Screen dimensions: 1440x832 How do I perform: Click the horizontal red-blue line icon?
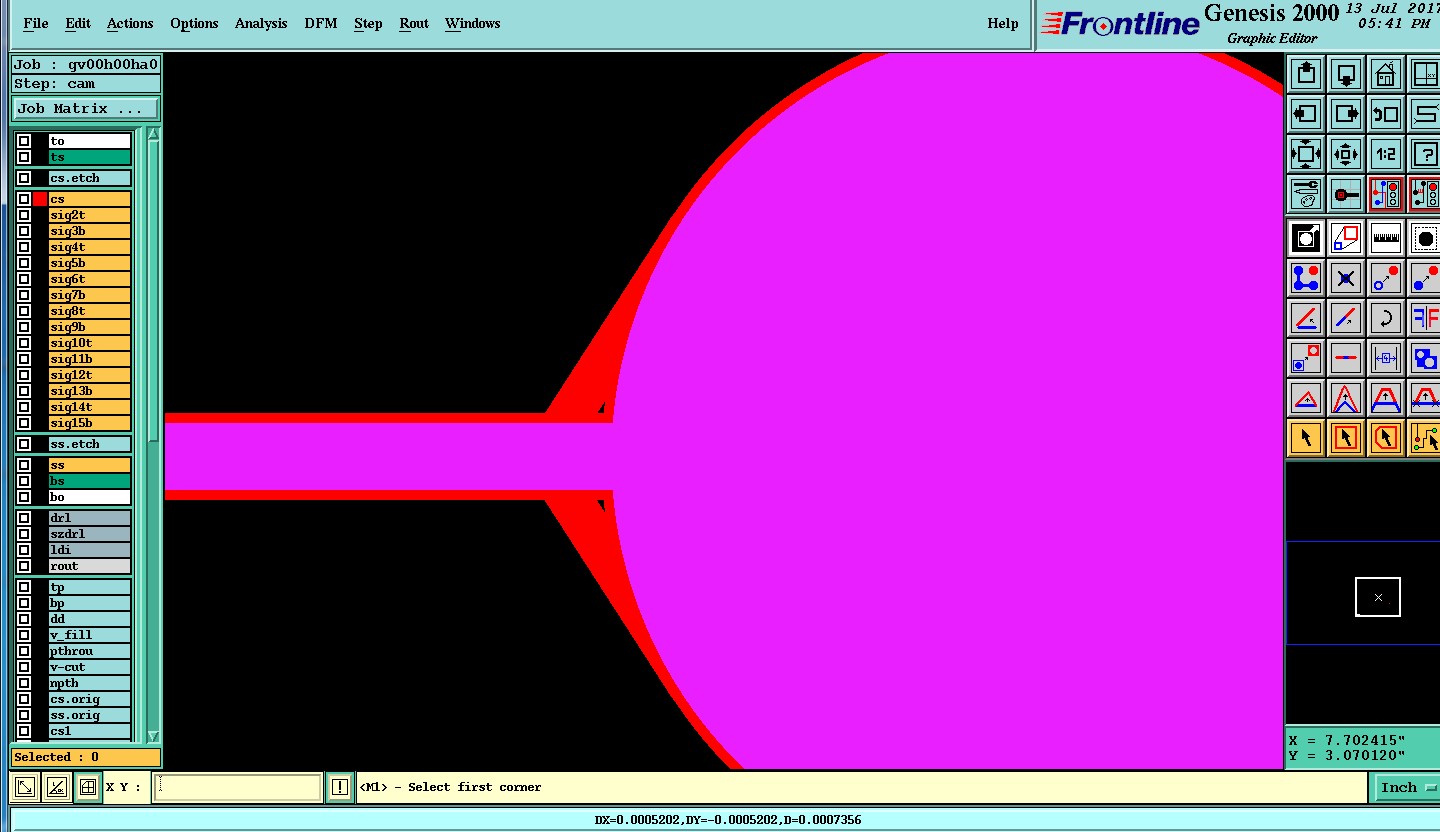coord(1346,358)
